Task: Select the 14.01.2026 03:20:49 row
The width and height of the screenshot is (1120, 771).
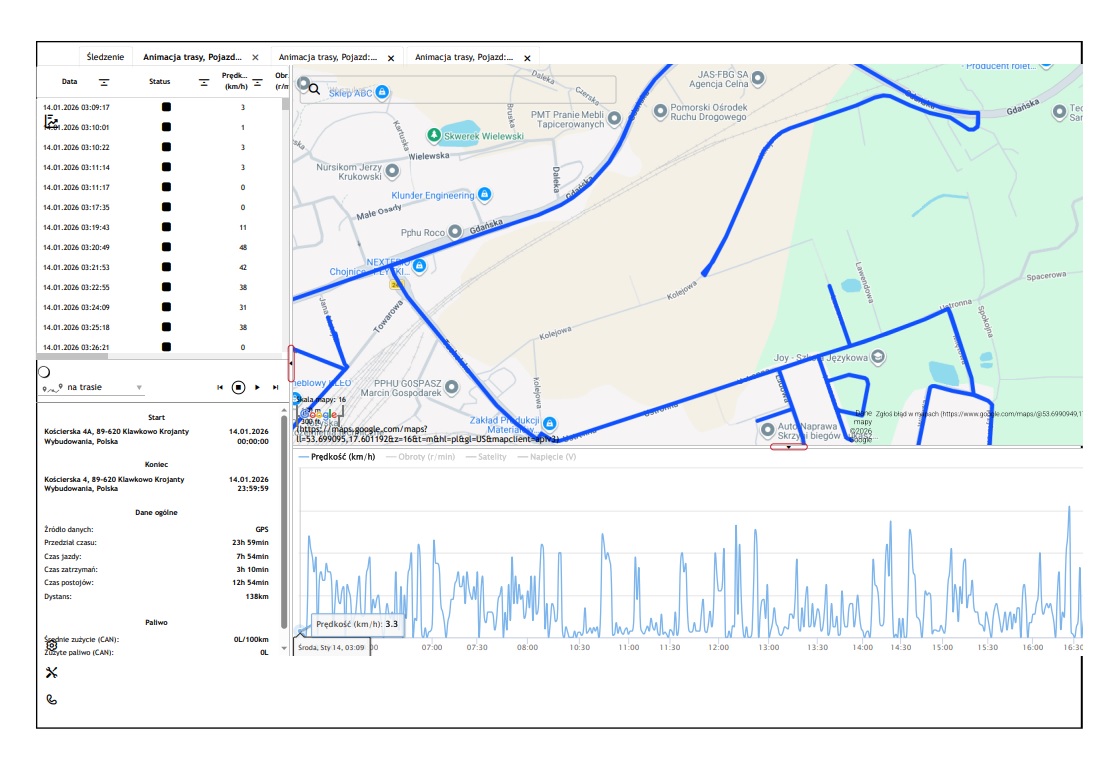Action: (x=76, y=247)
